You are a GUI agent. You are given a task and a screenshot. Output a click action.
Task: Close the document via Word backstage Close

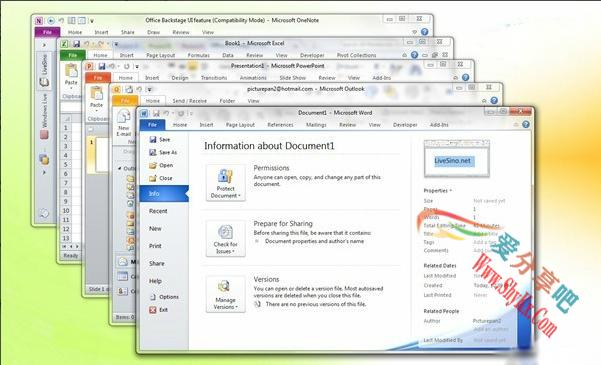161,178
